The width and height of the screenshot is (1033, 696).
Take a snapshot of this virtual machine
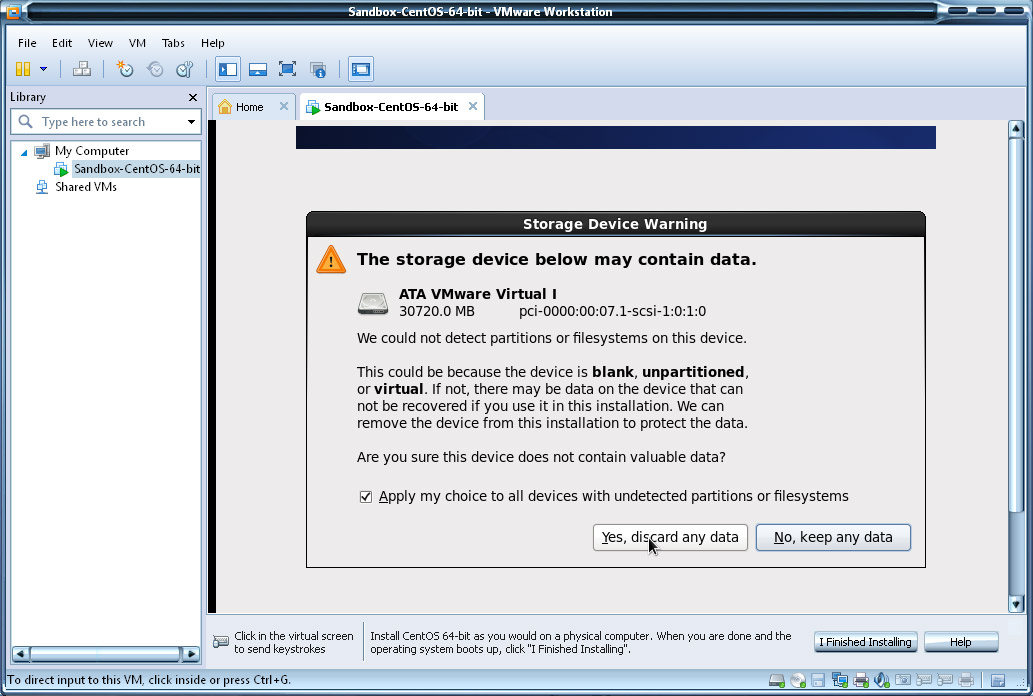[x=125, y=69]
